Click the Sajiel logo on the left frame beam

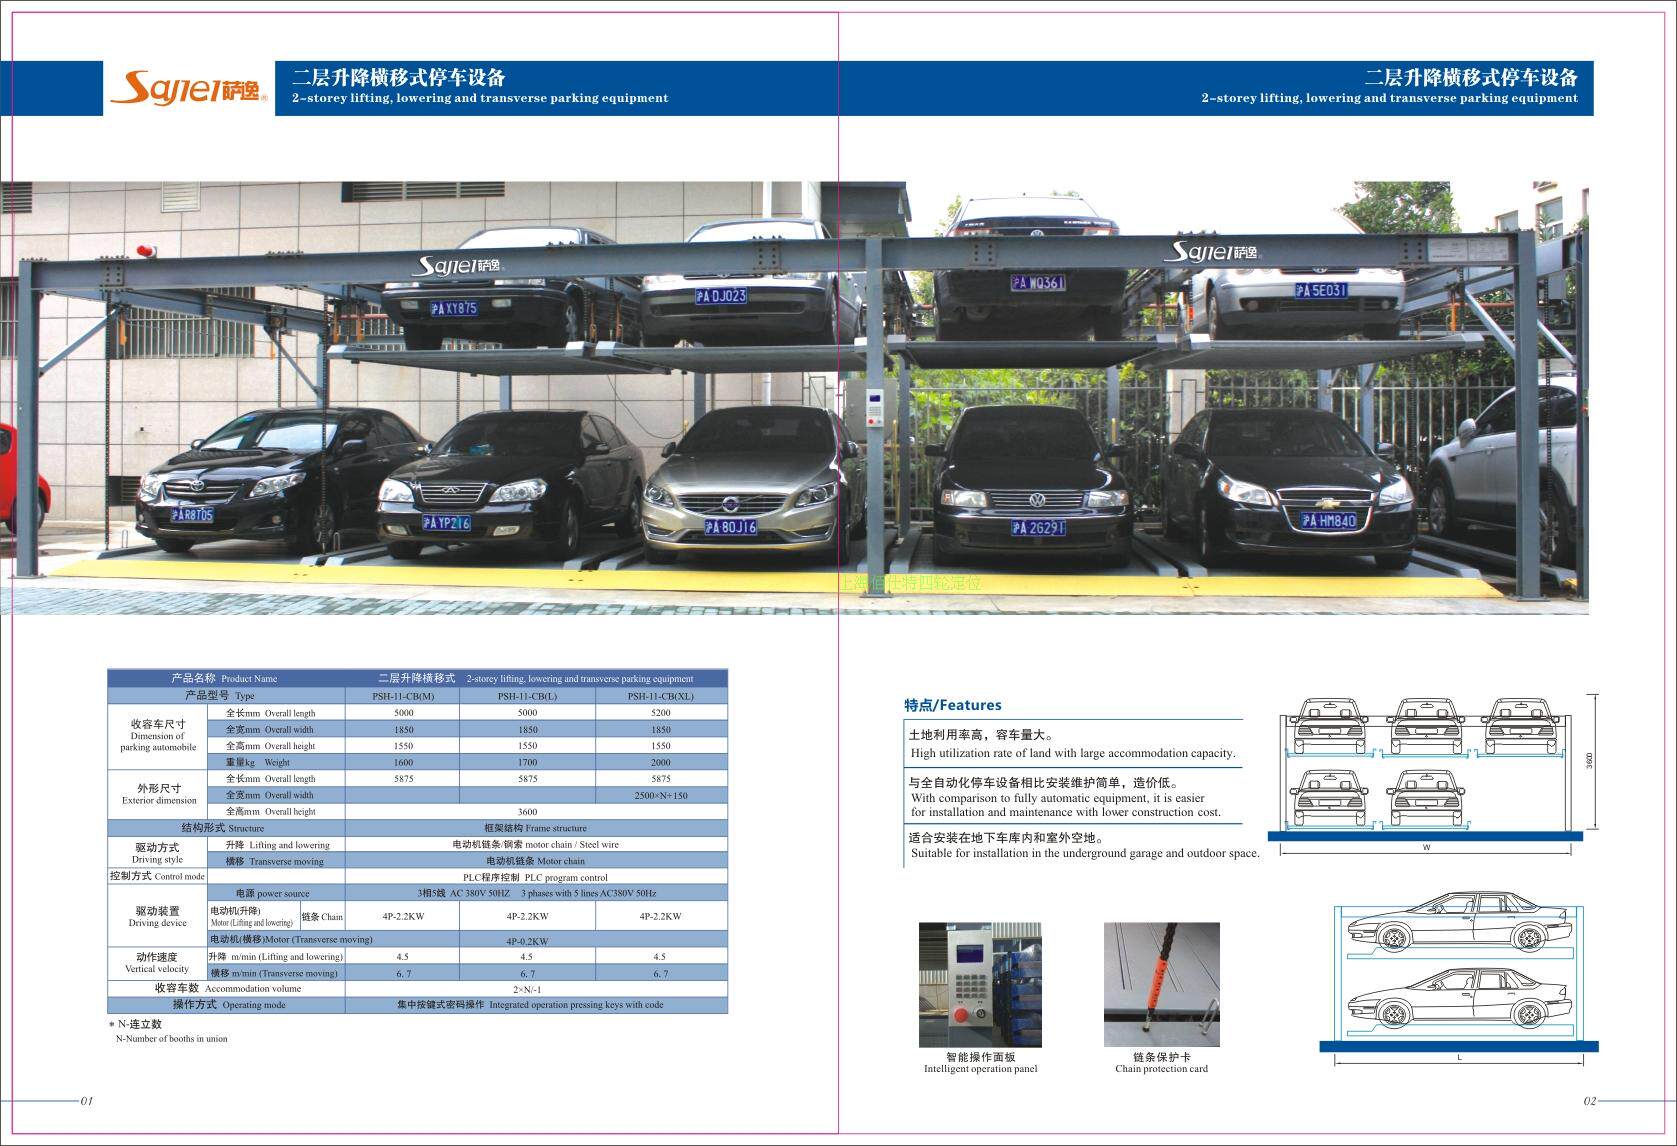tap(460, 266)
